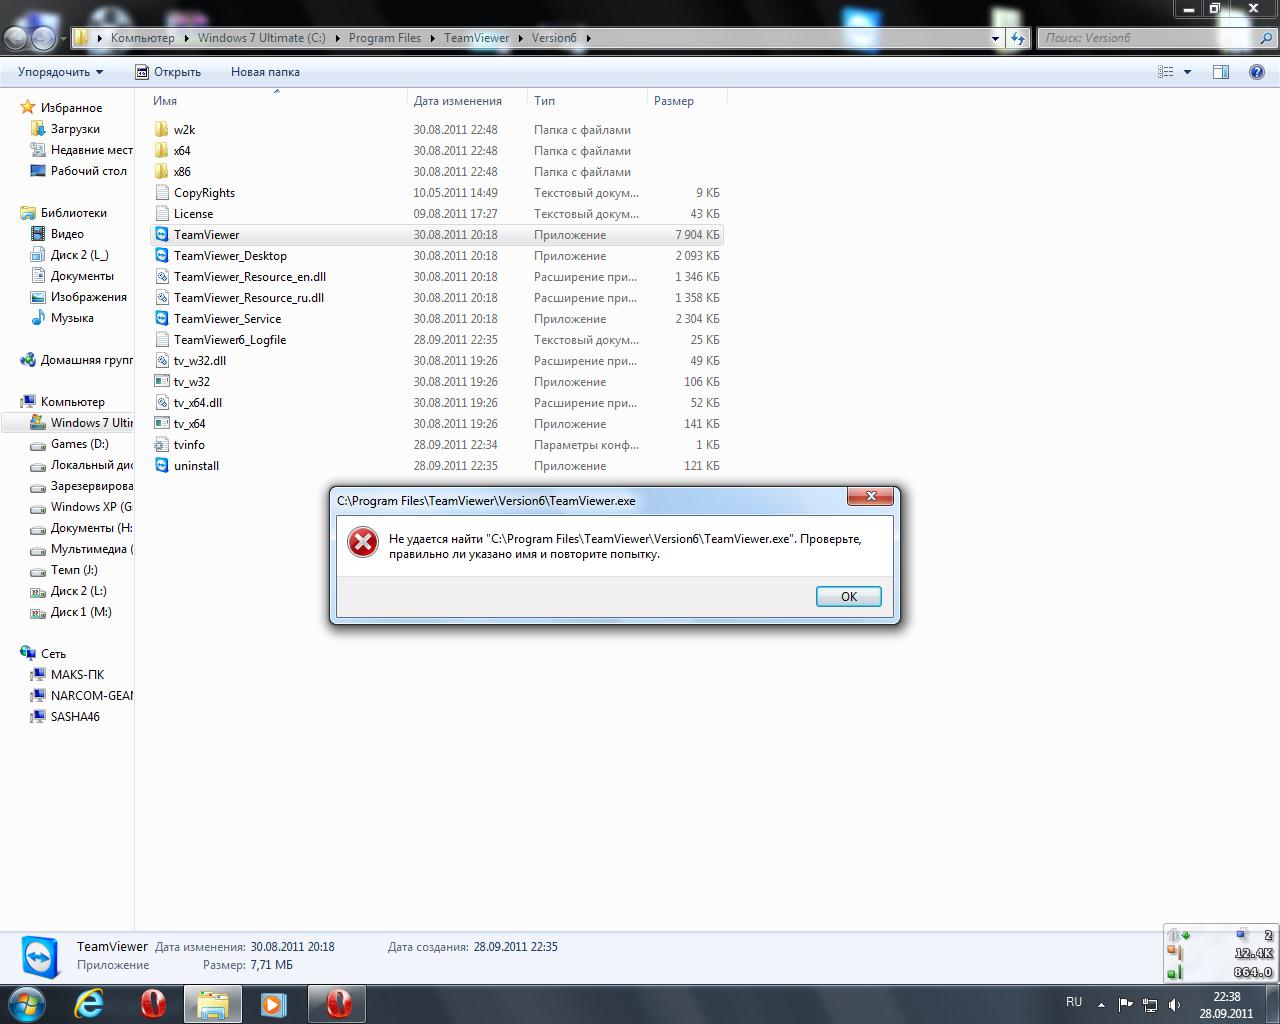Select Games (D:) drive in navigation pane
The height and width of the screenshot is (1024, 1280).
[x=79, y=444]
